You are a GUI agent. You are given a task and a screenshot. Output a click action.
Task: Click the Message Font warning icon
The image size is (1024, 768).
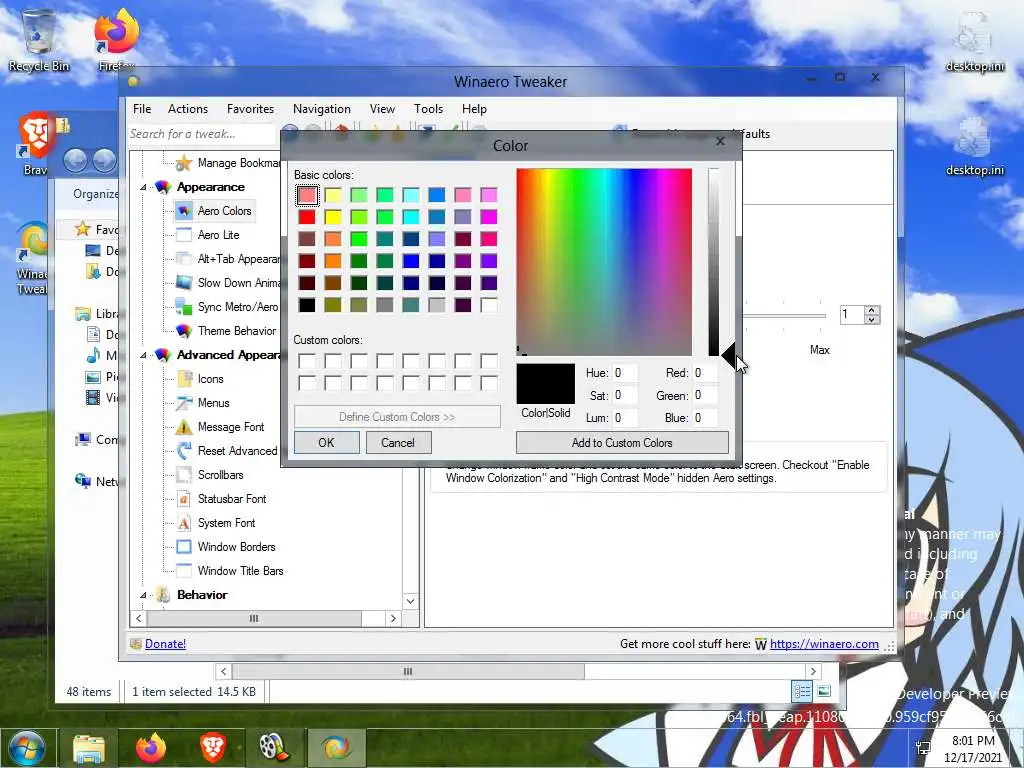[184, 427]
